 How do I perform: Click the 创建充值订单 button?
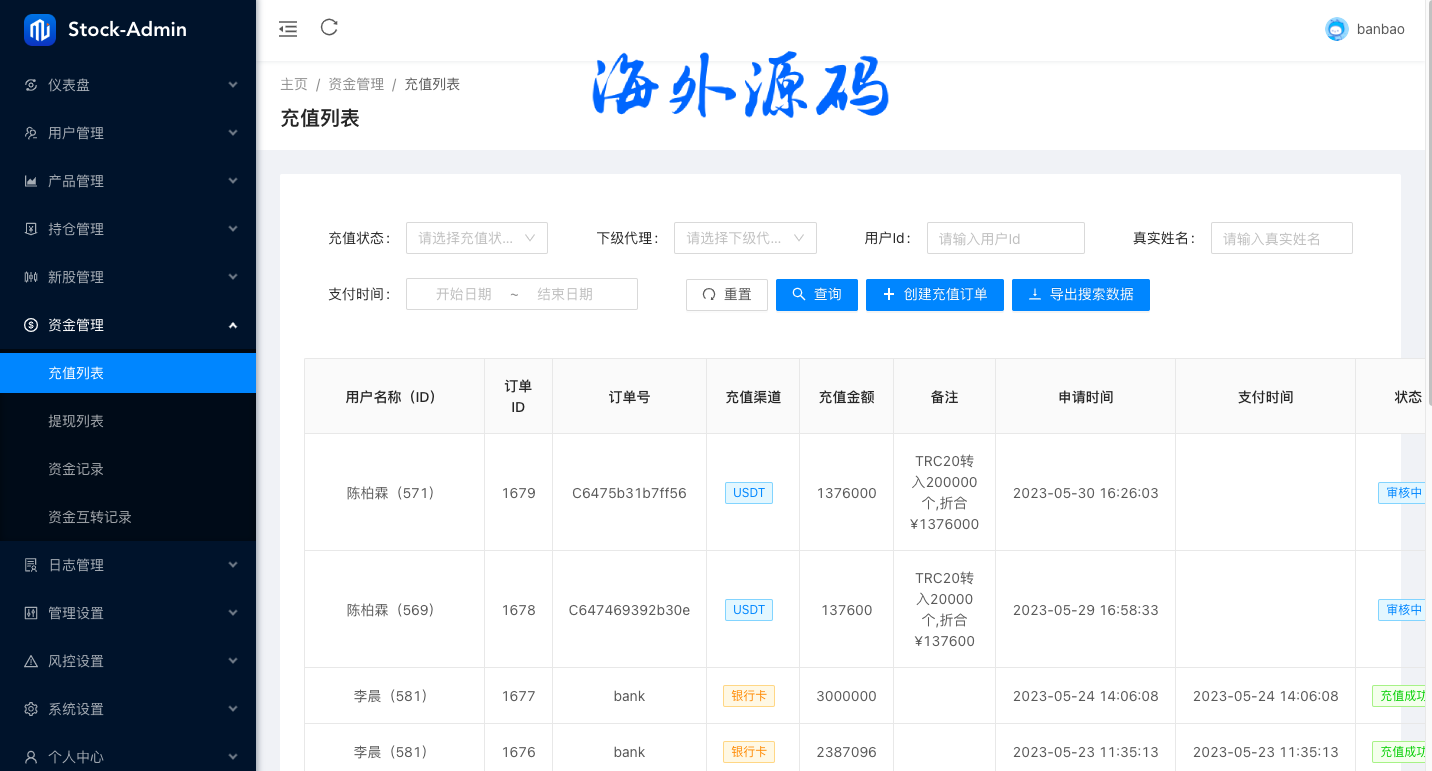934,295
